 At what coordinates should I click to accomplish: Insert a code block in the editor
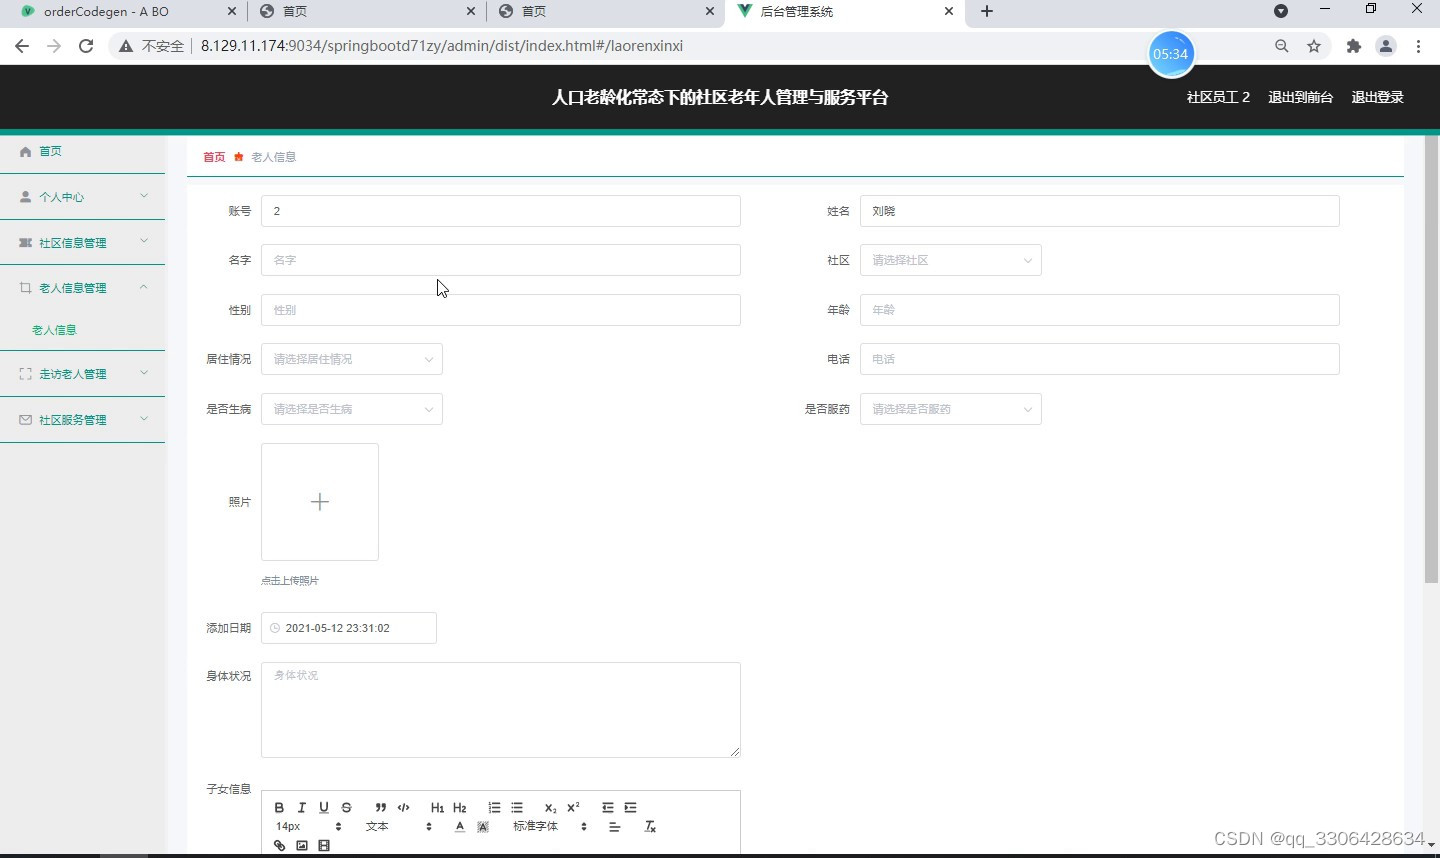pyautogui.click(x=403, y=807)
